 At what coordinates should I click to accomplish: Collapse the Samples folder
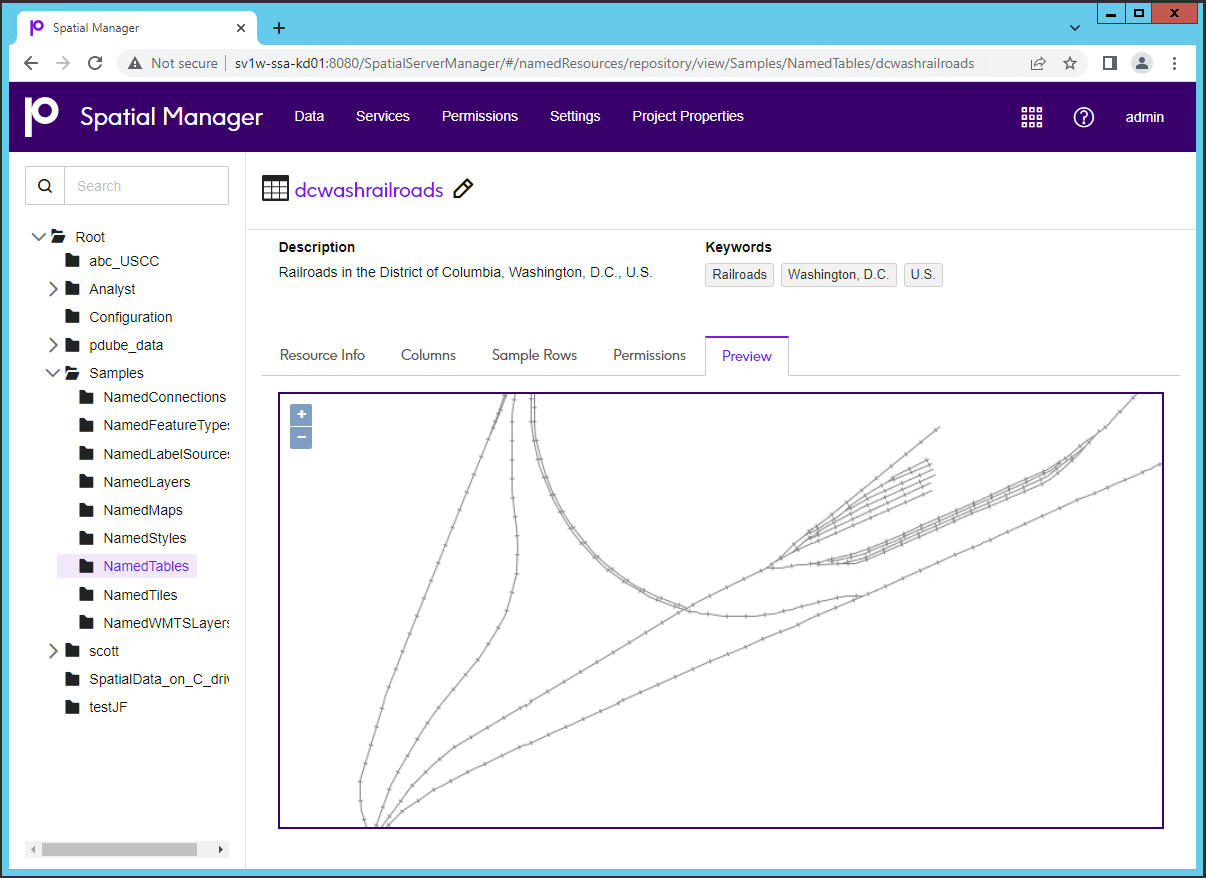pos(53,373)
